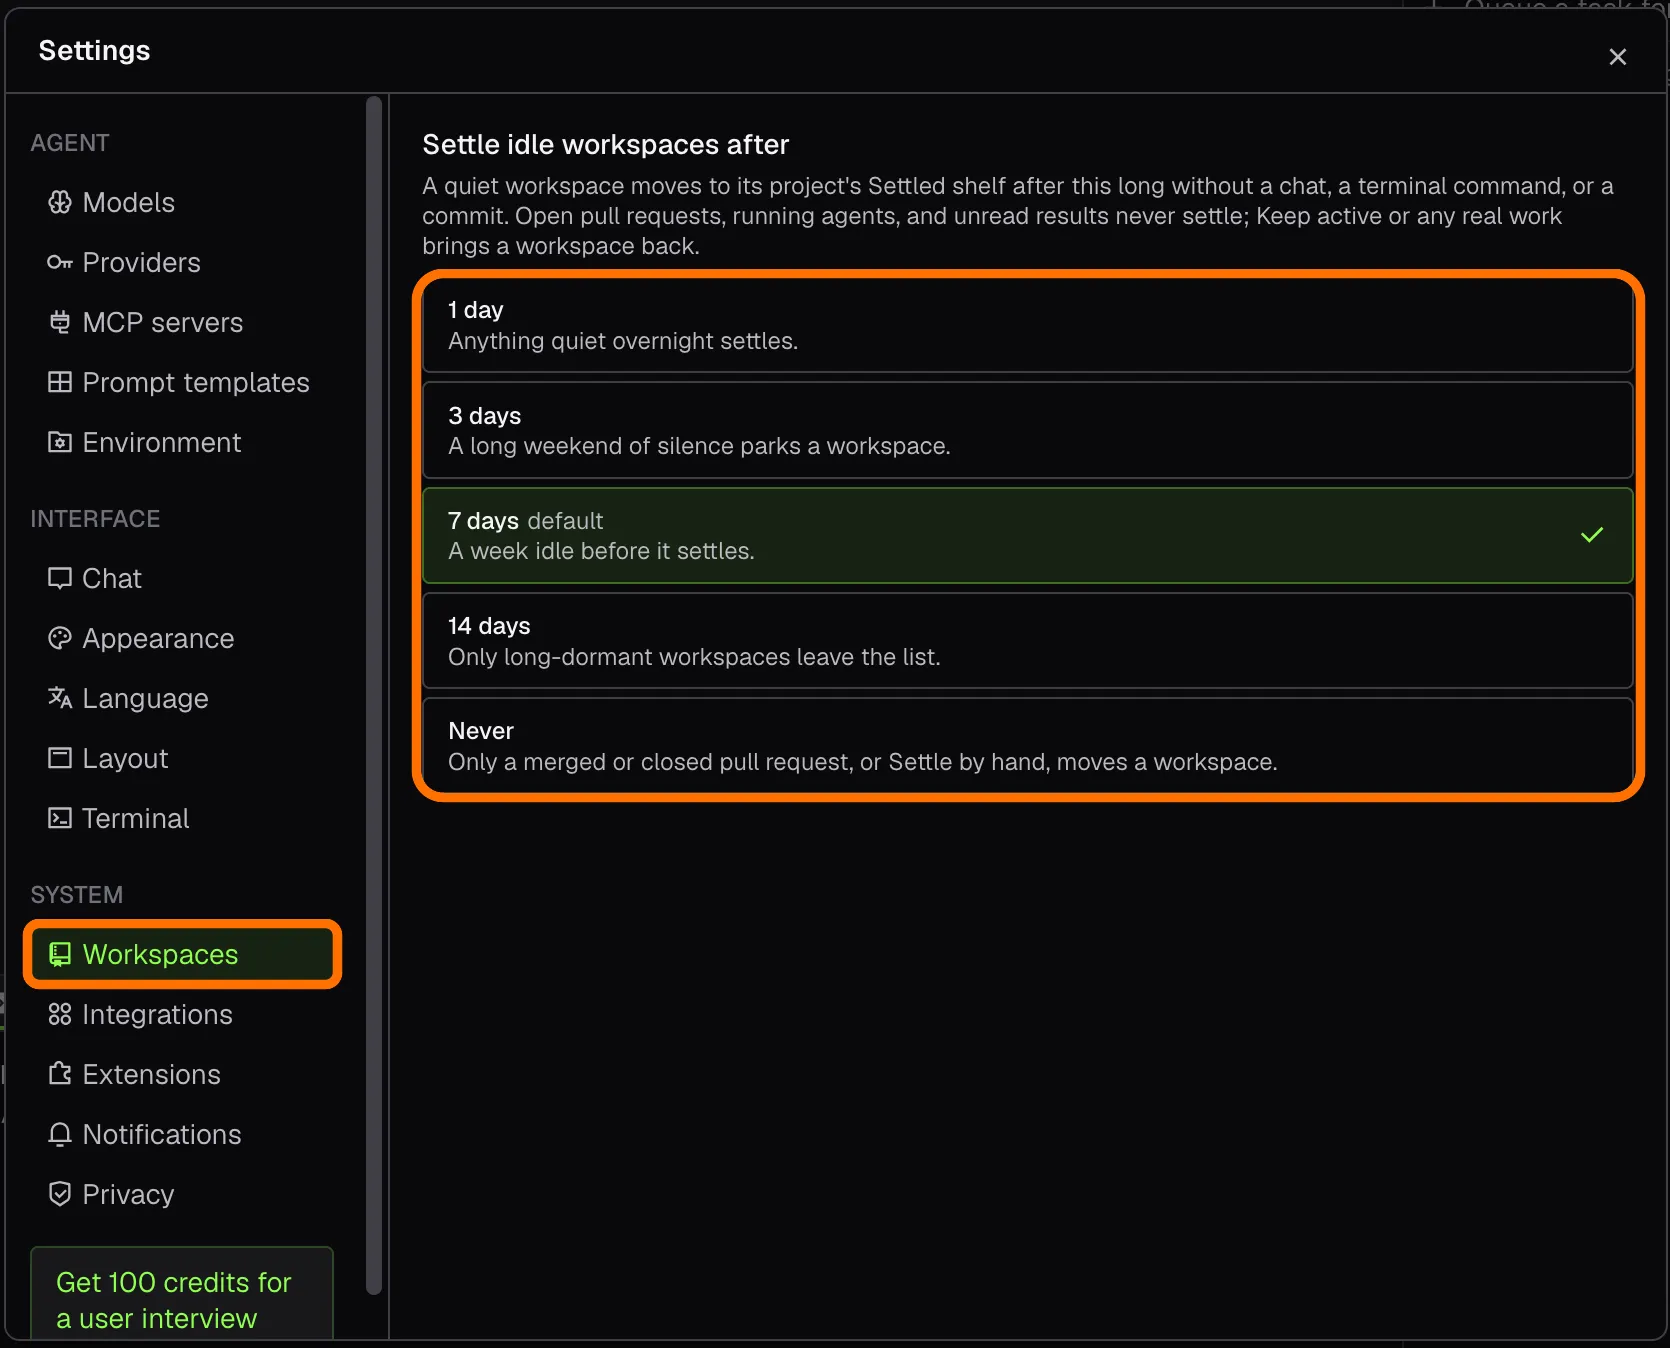Click the Workspaces icon in sidebar
Screen dimensions: 1670x1348
60,954
